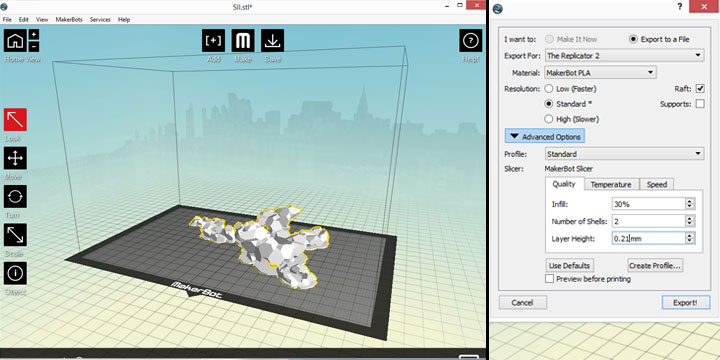Click the dialog question mark help button
Image resolution: width=720 pixels, height=360 pixels.
(x=680, y=6)
